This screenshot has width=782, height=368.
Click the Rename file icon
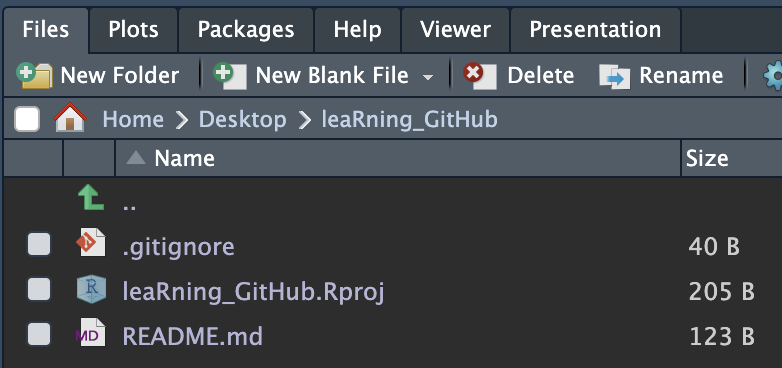[x=615, y=76]
